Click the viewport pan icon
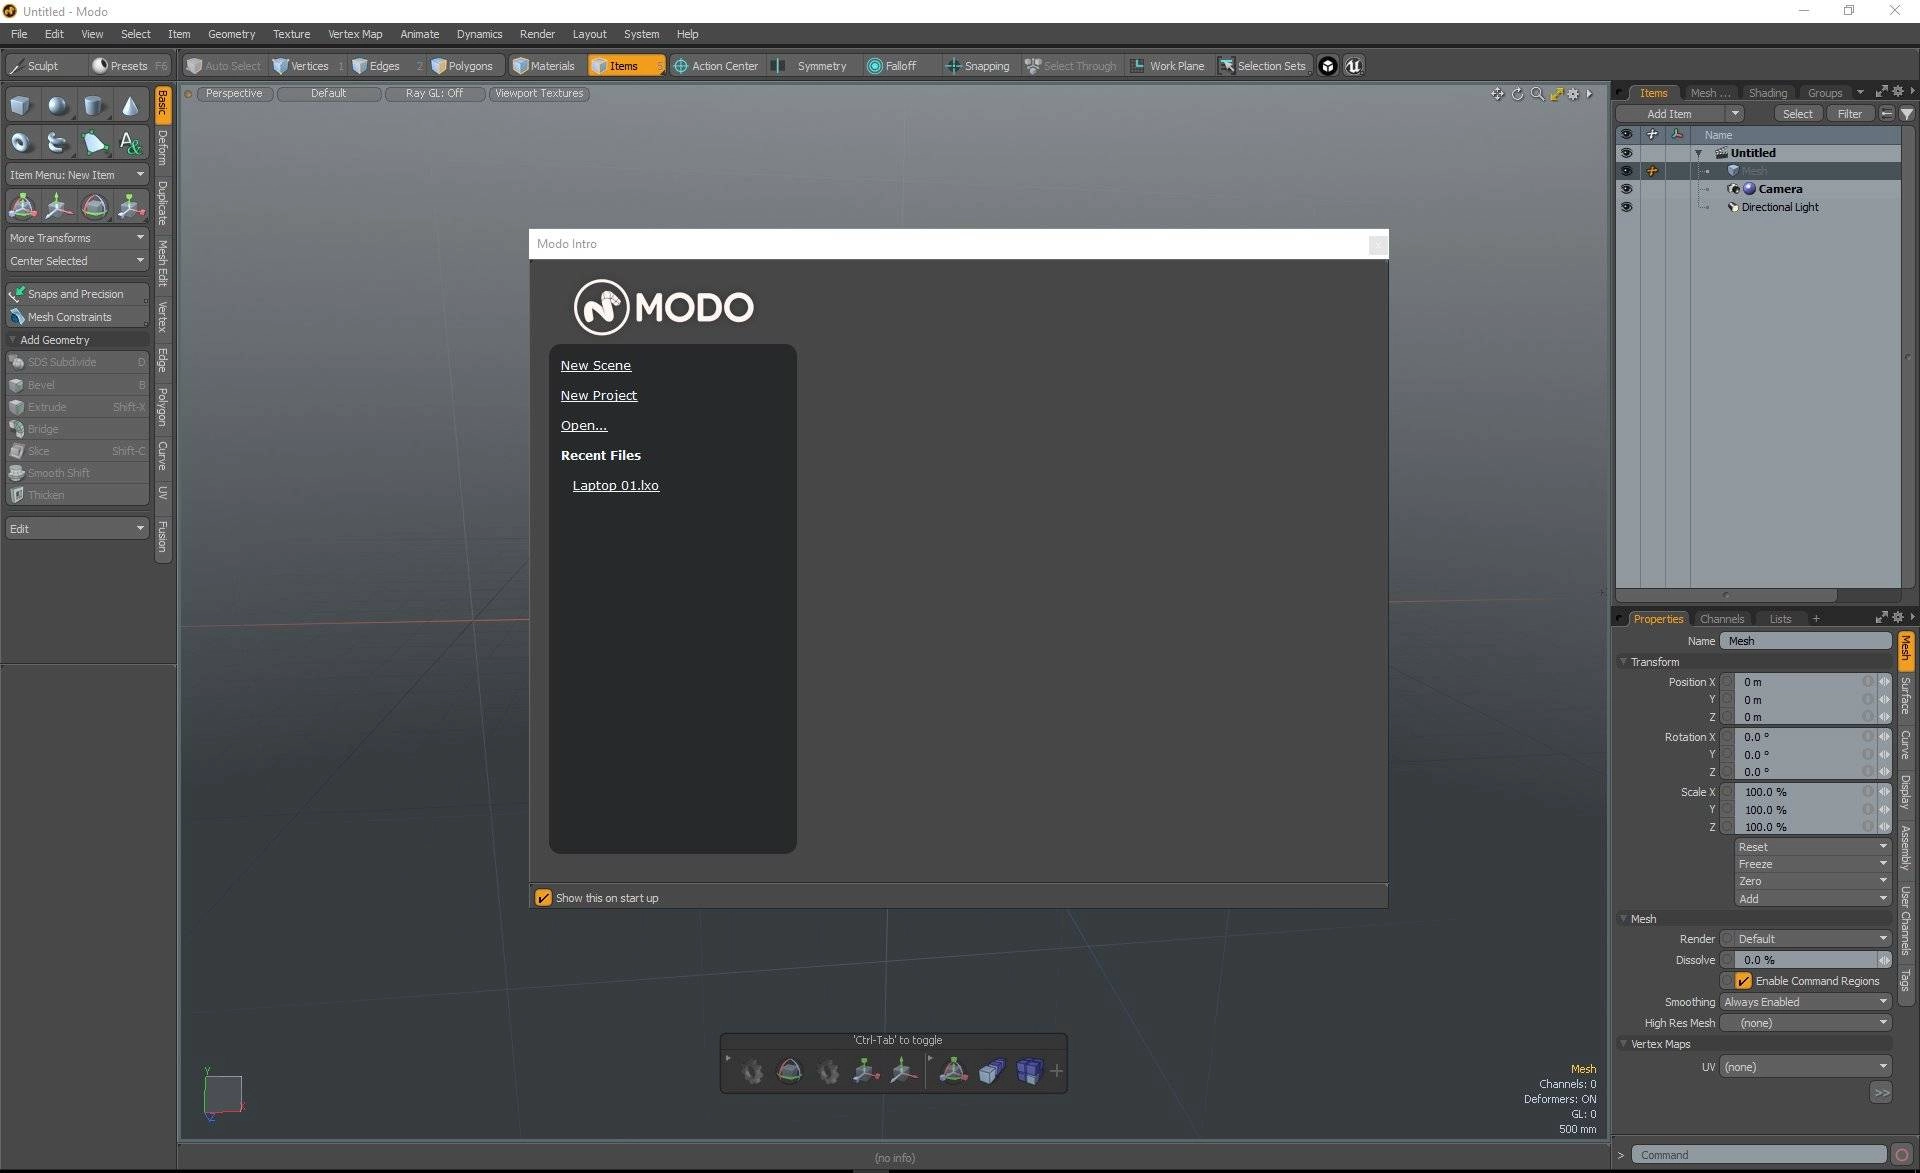Viewport: 1920px width, 1173px height. (1497, 94)
